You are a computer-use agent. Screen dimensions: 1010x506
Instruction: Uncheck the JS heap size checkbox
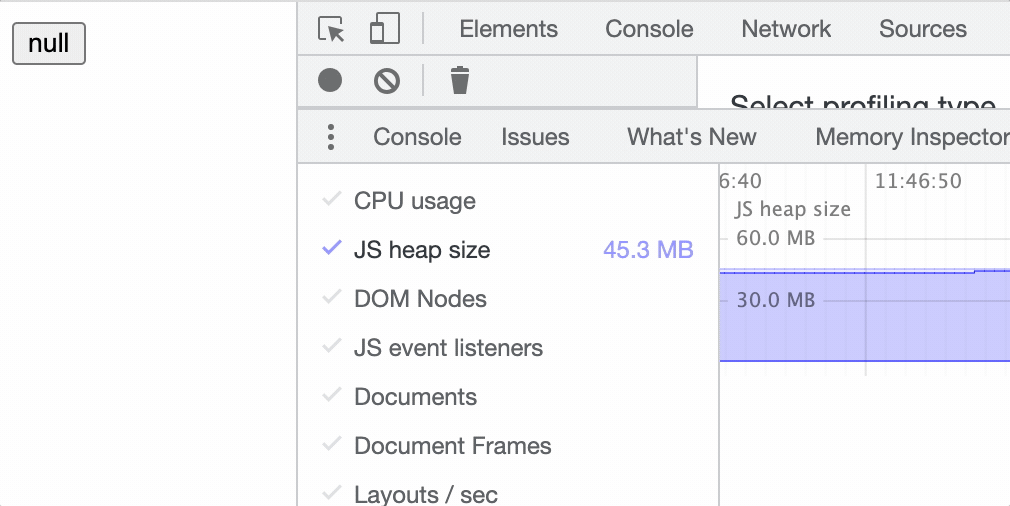(x=332, y=250)
